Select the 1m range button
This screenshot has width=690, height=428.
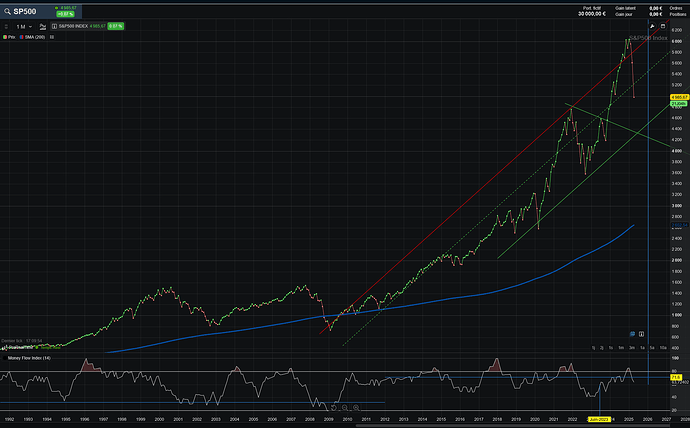coord(621,348)
